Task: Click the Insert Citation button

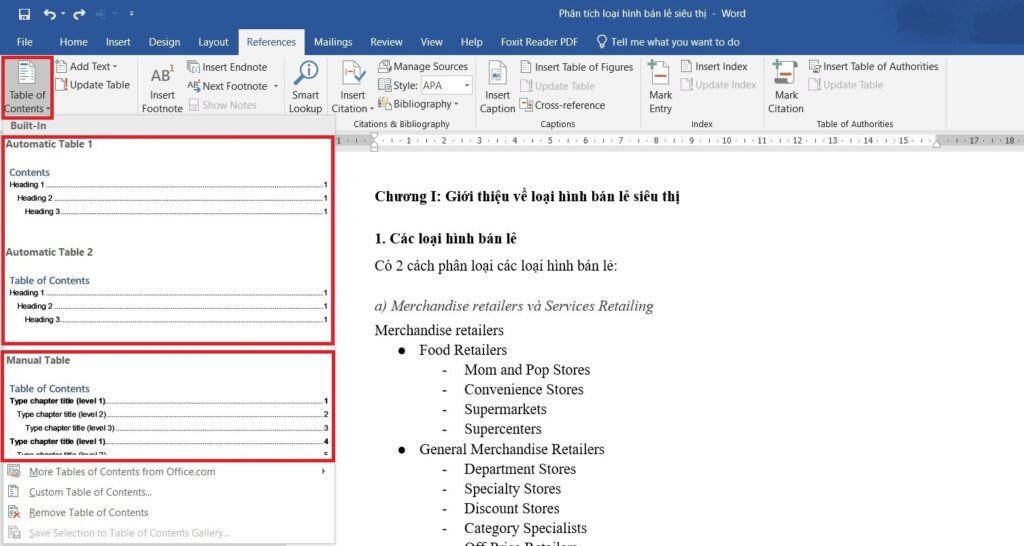Action: click(x=353, y=88)
